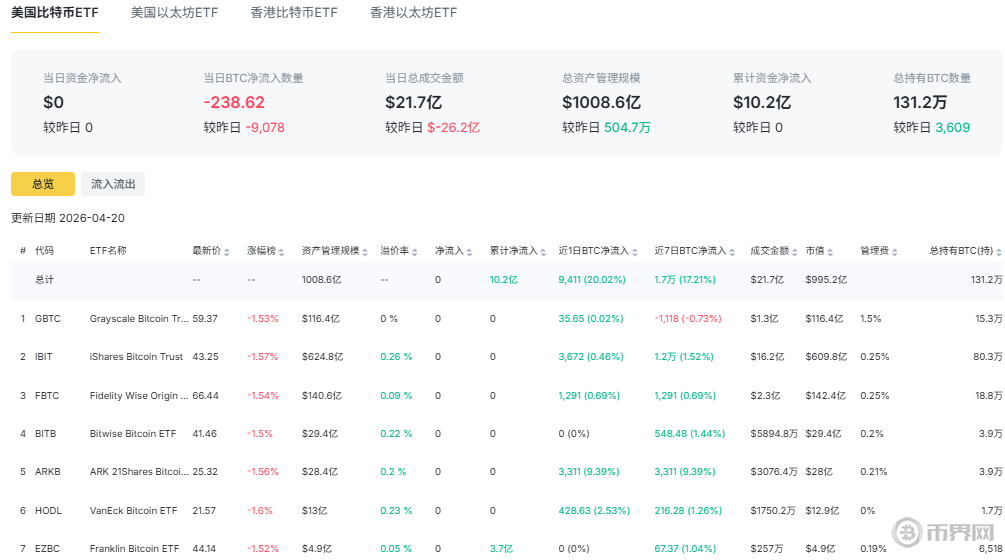Click the 当日总成交金额 value $21.7亿

pos(413,103)
